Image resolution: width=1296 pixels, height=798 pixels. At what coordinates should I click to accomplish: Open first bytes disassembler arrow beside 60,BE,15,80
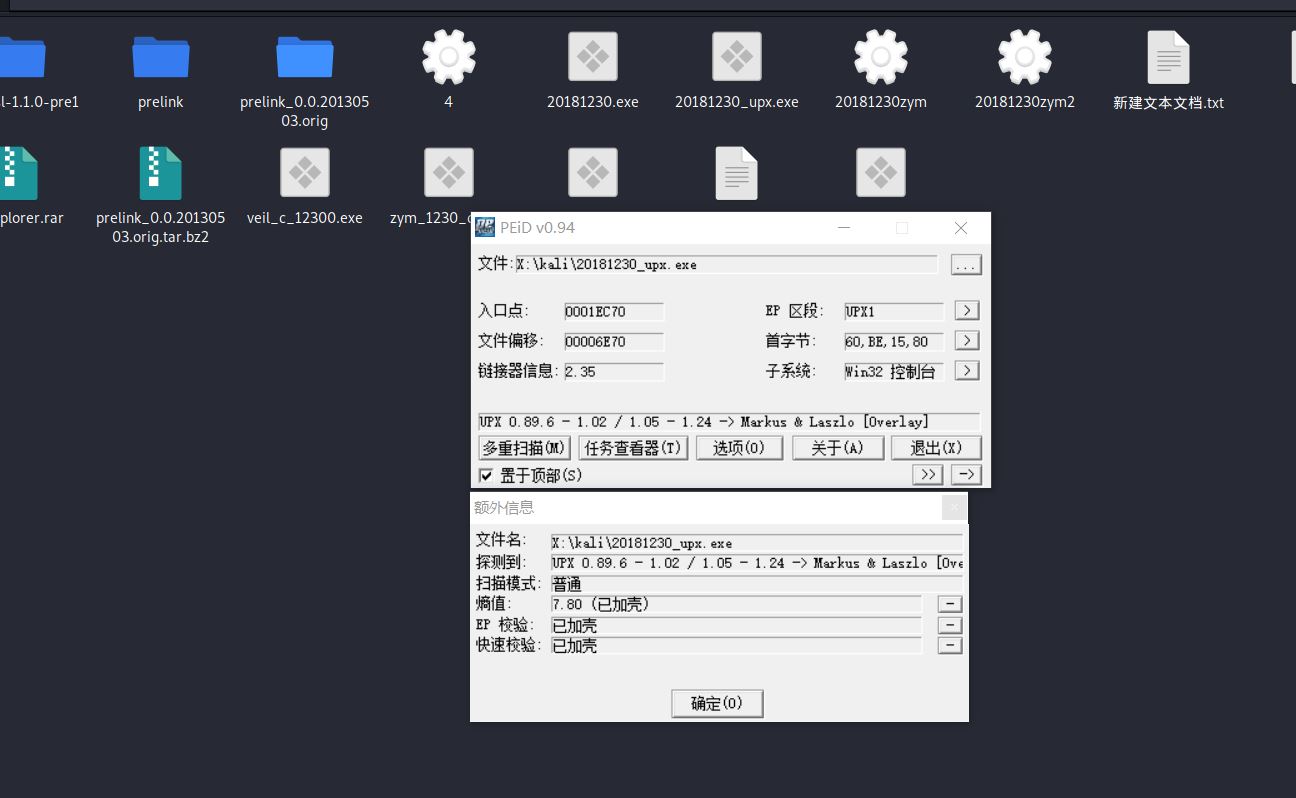[967, 341]
